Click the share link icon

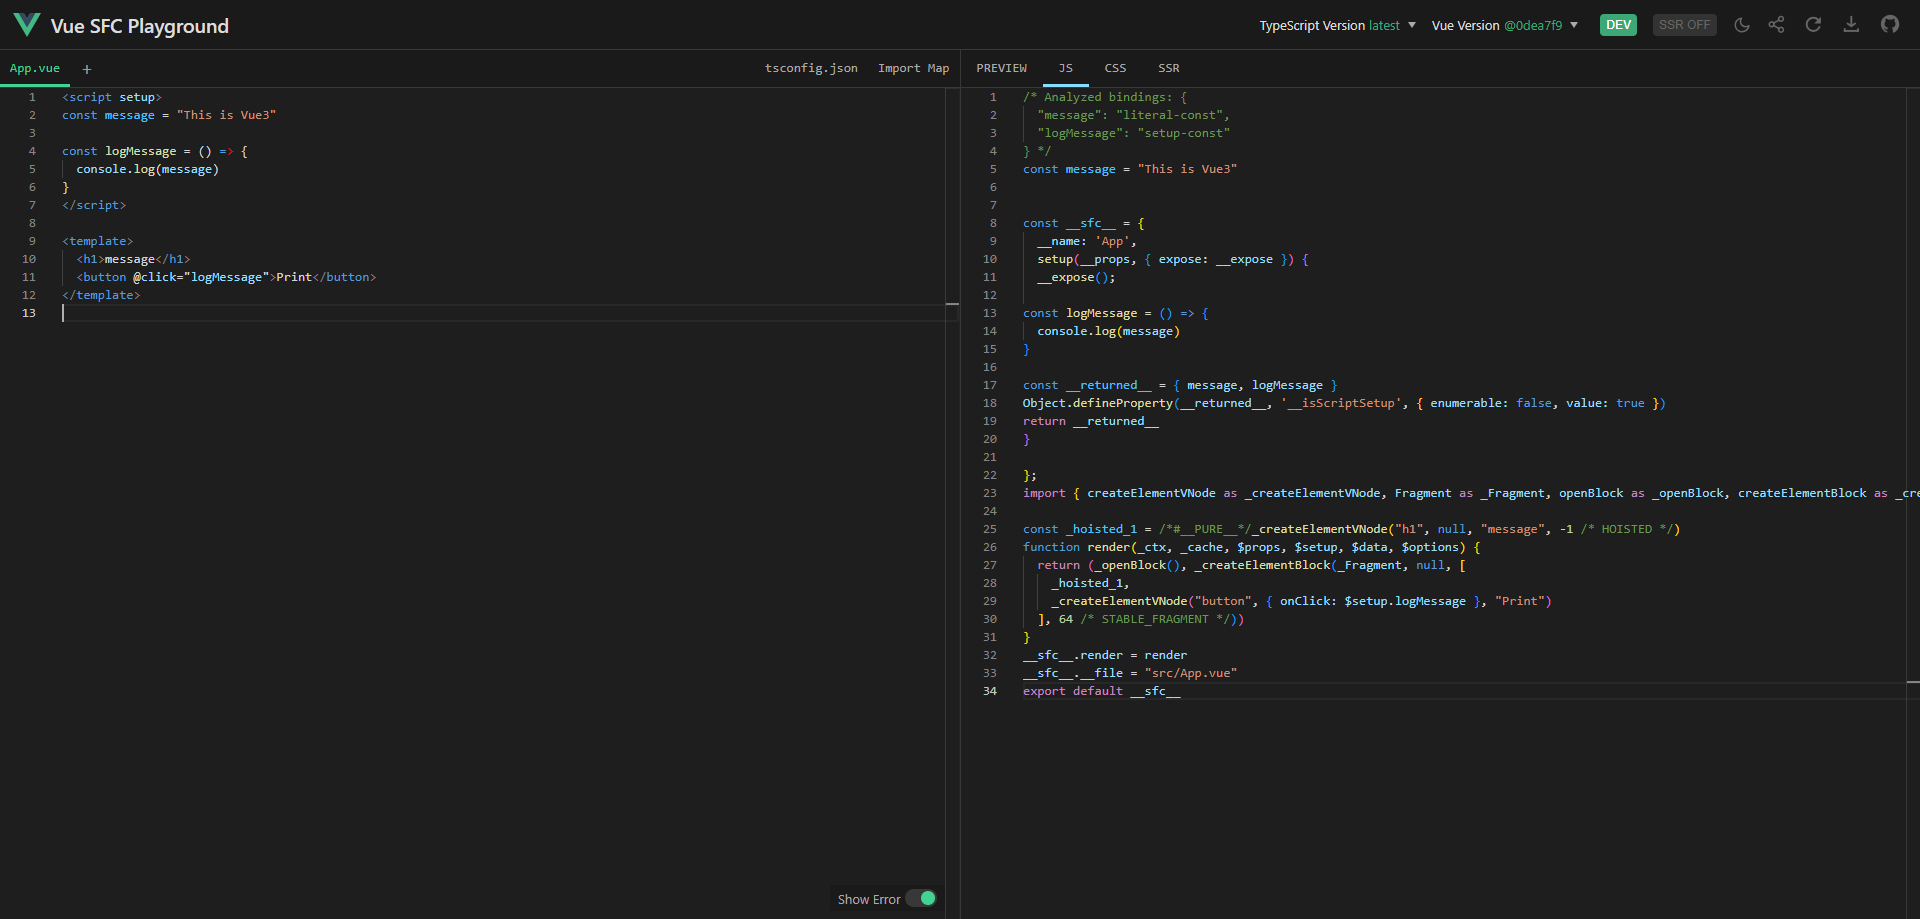coord(1776,25)
